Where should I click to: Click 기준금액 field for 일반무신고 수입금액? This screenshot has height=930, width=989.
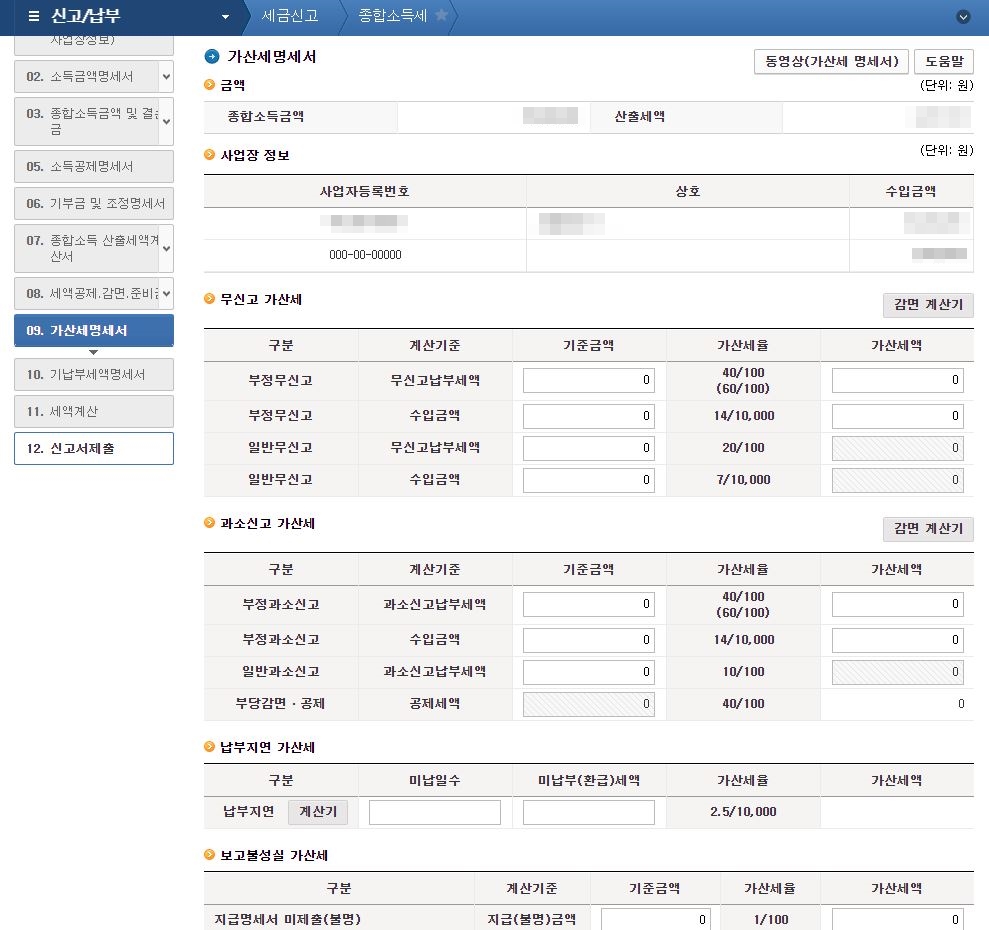point(588,480)
